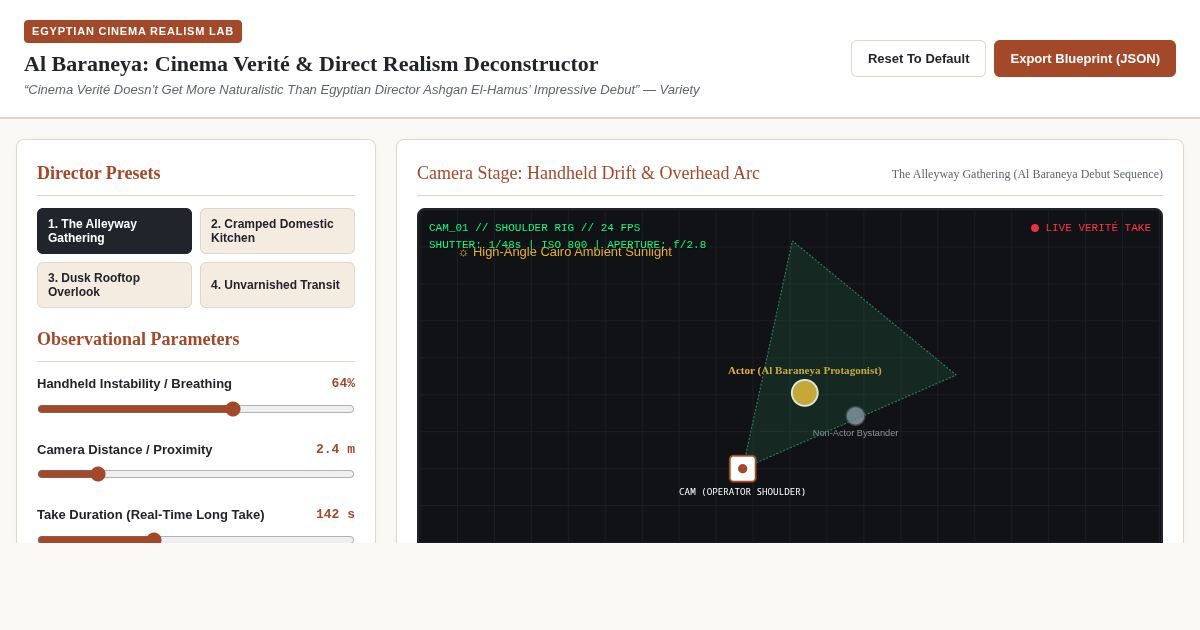This screenshot has width=1200, height=630.
Task: Select the yellow protagonist actor marker
Action: tap(805, 393)
